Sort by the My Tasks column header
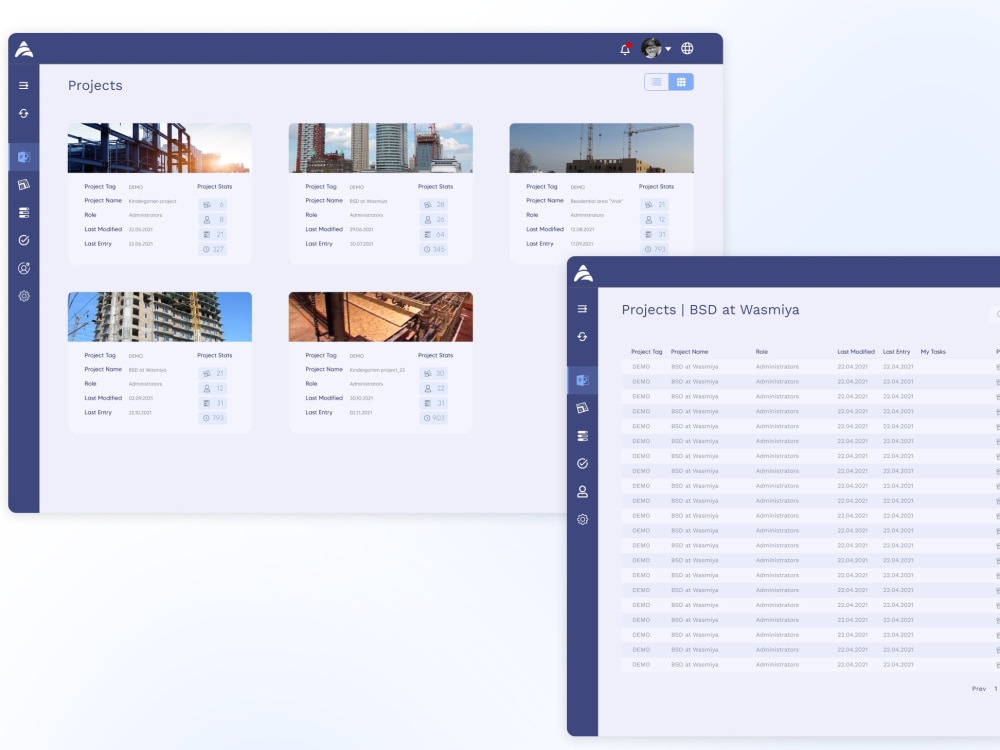 (933, 352)
